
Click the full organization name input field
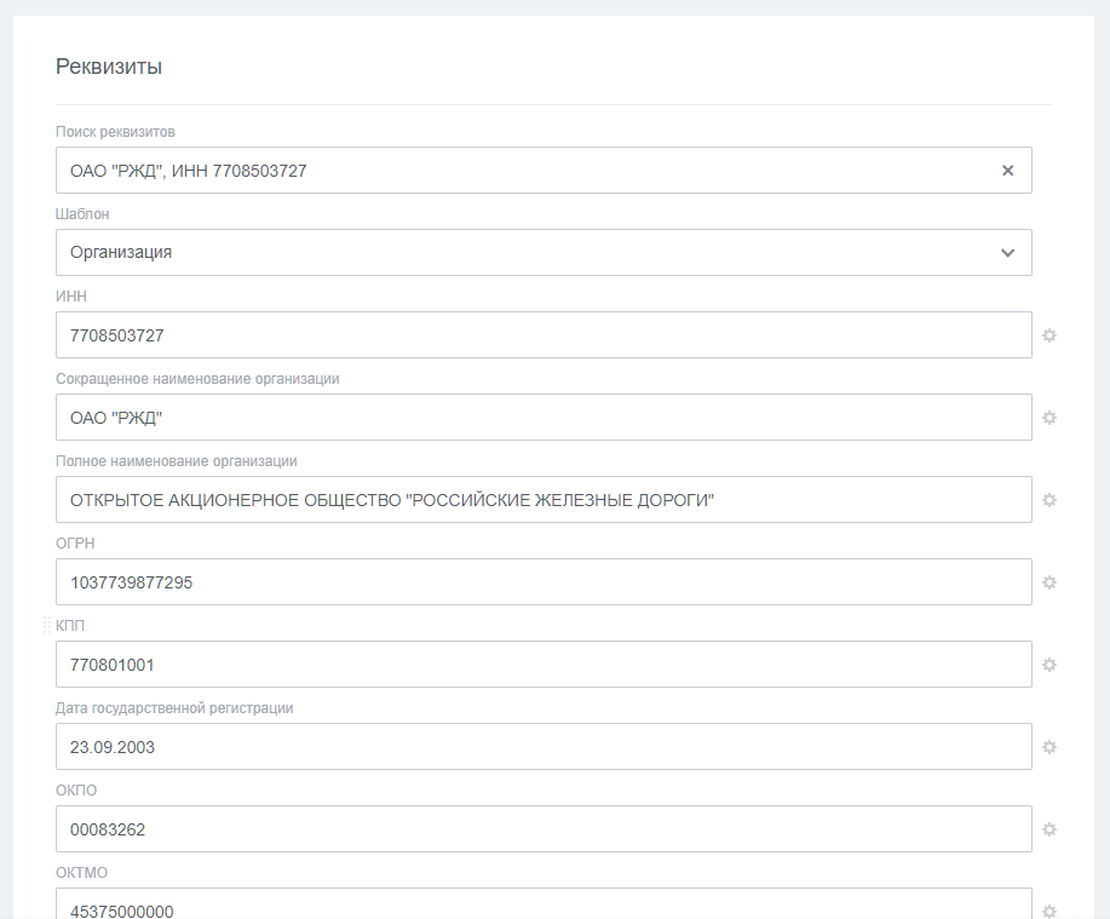coord(544,500)
